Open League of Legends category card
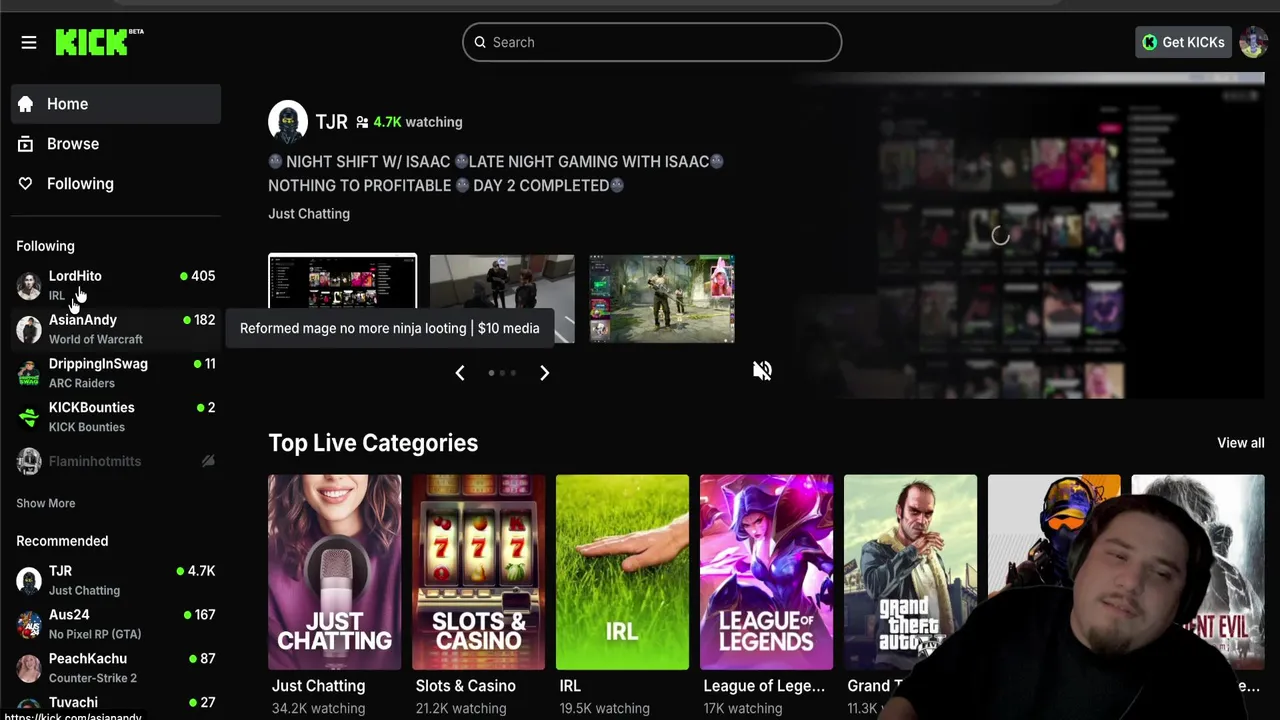Screen dimensions: 1280x720 click(x=766, y=572)
